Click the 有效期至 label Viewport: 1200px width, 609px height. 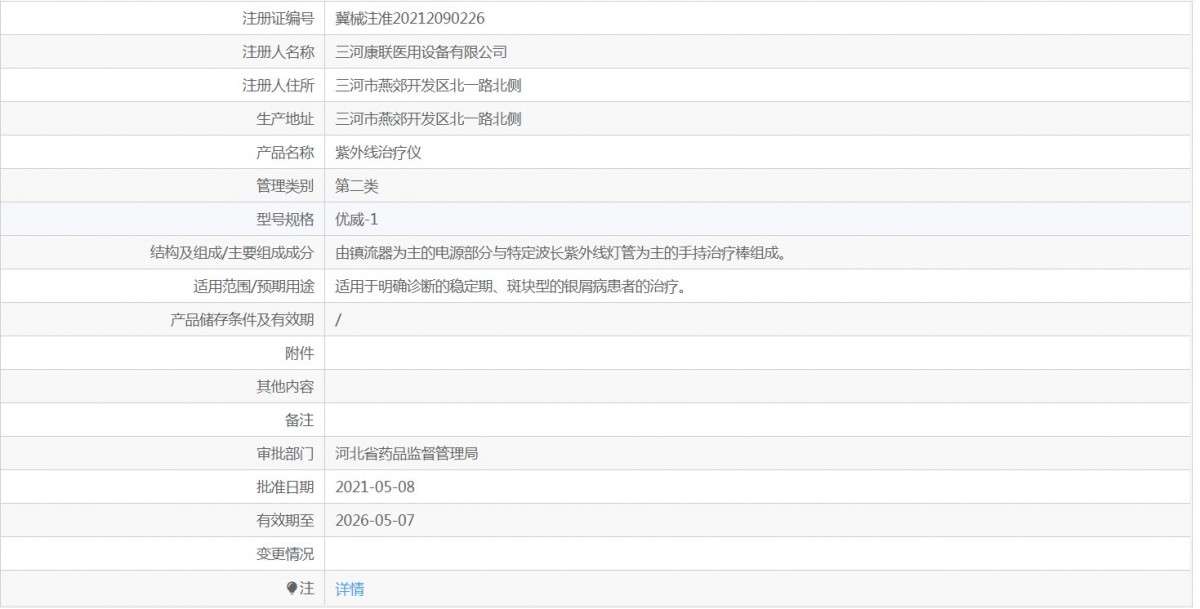[x=285, y=521]
